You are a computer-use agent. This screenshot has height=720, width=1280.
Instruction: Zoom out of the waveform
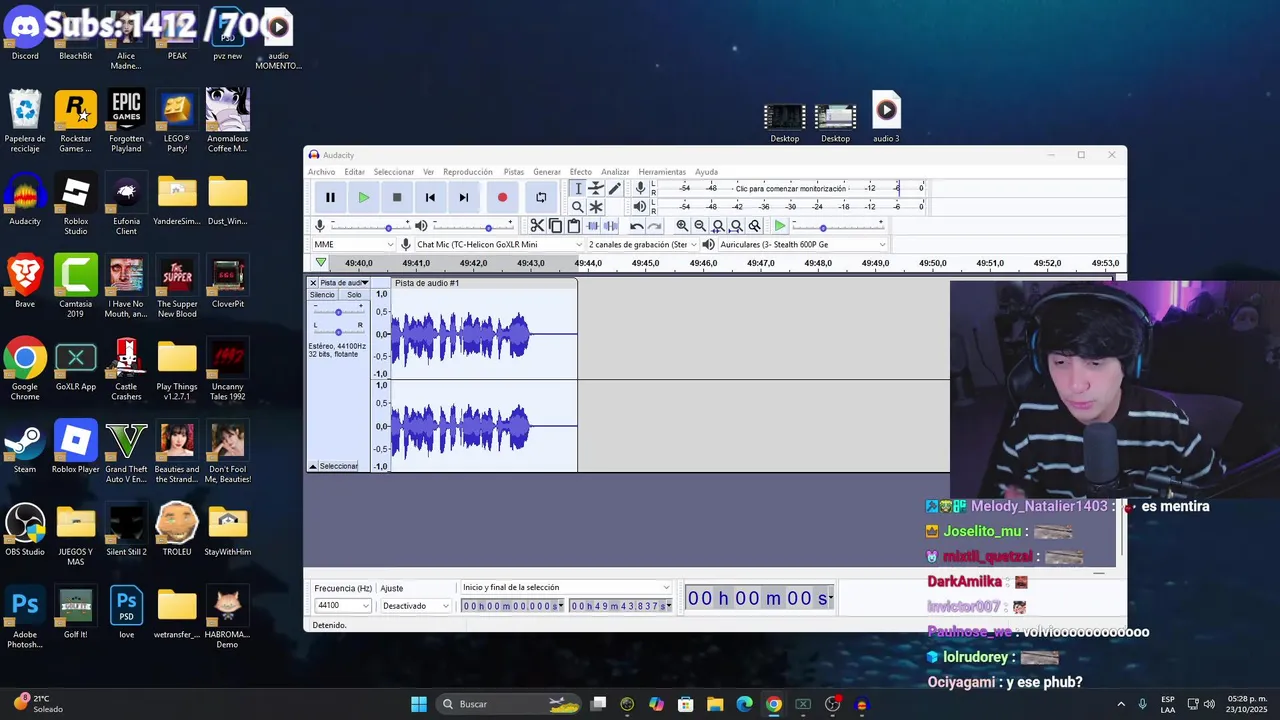(700, 226)
